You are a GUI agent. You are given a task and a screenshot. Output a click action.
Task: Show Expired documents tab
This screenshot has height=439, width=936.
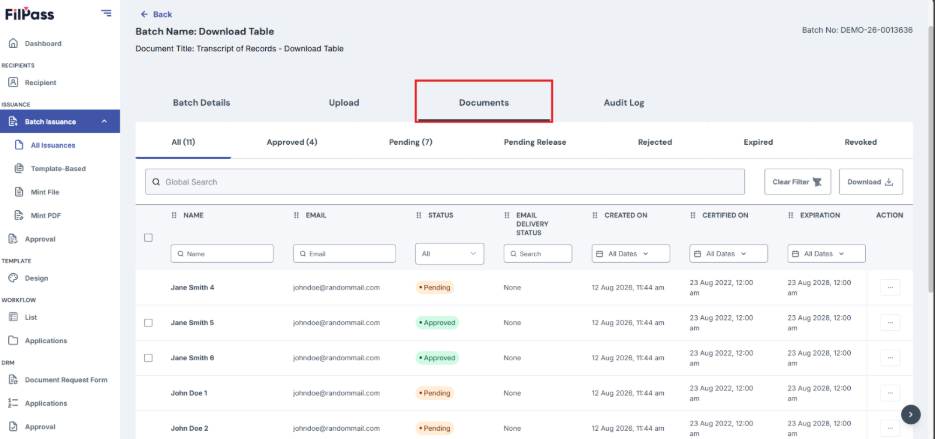[x=758, y=142]
